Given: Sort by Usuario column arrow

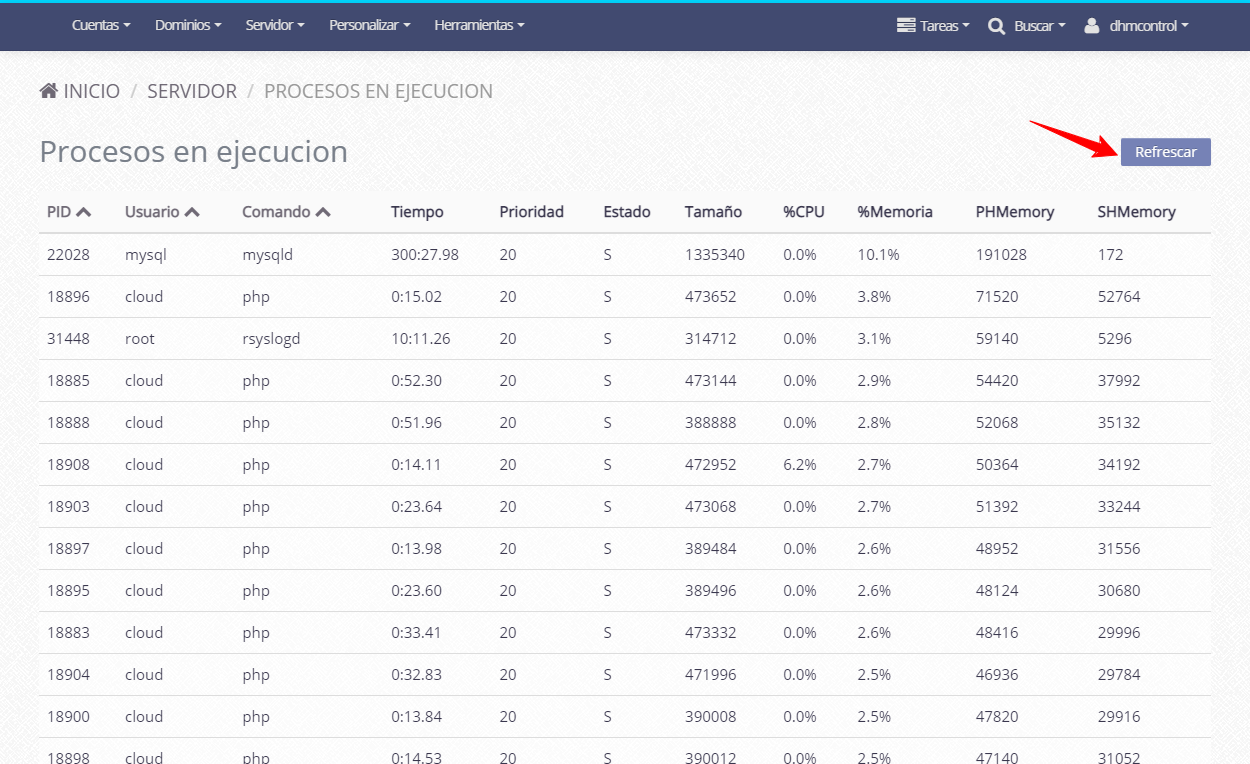Looking at the screenshot, I should 191,212.
